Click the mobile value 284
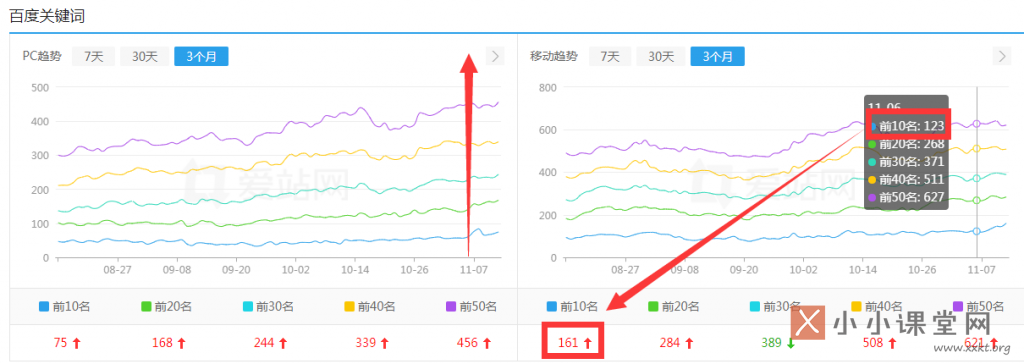This screenshot has height=364, width=1024. 670,342
